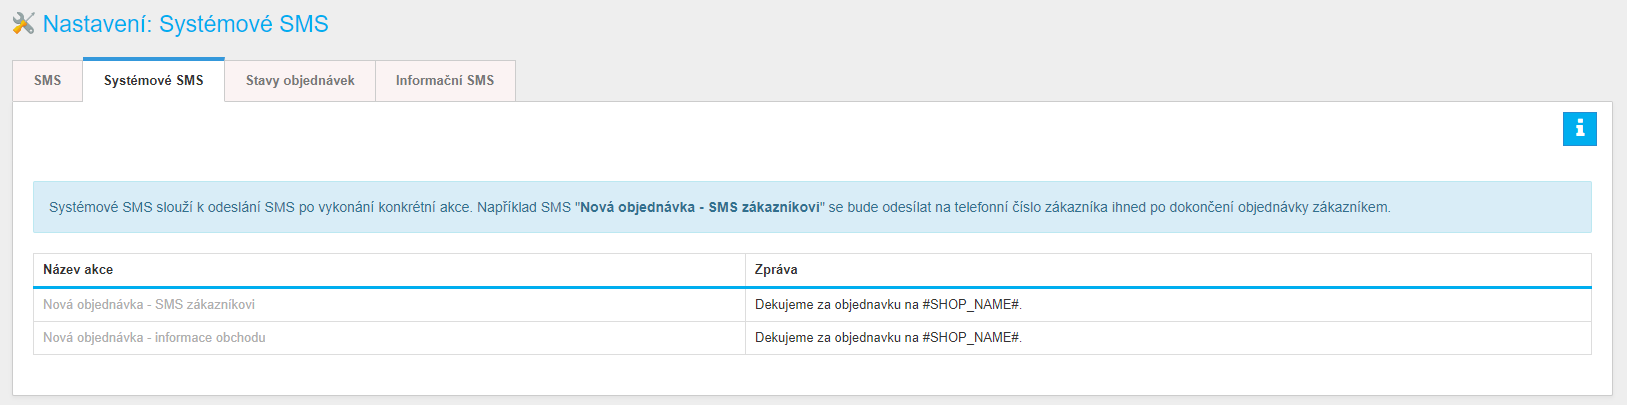
Task: Click the second table row of actions
Action: click(x=812, y=338)
